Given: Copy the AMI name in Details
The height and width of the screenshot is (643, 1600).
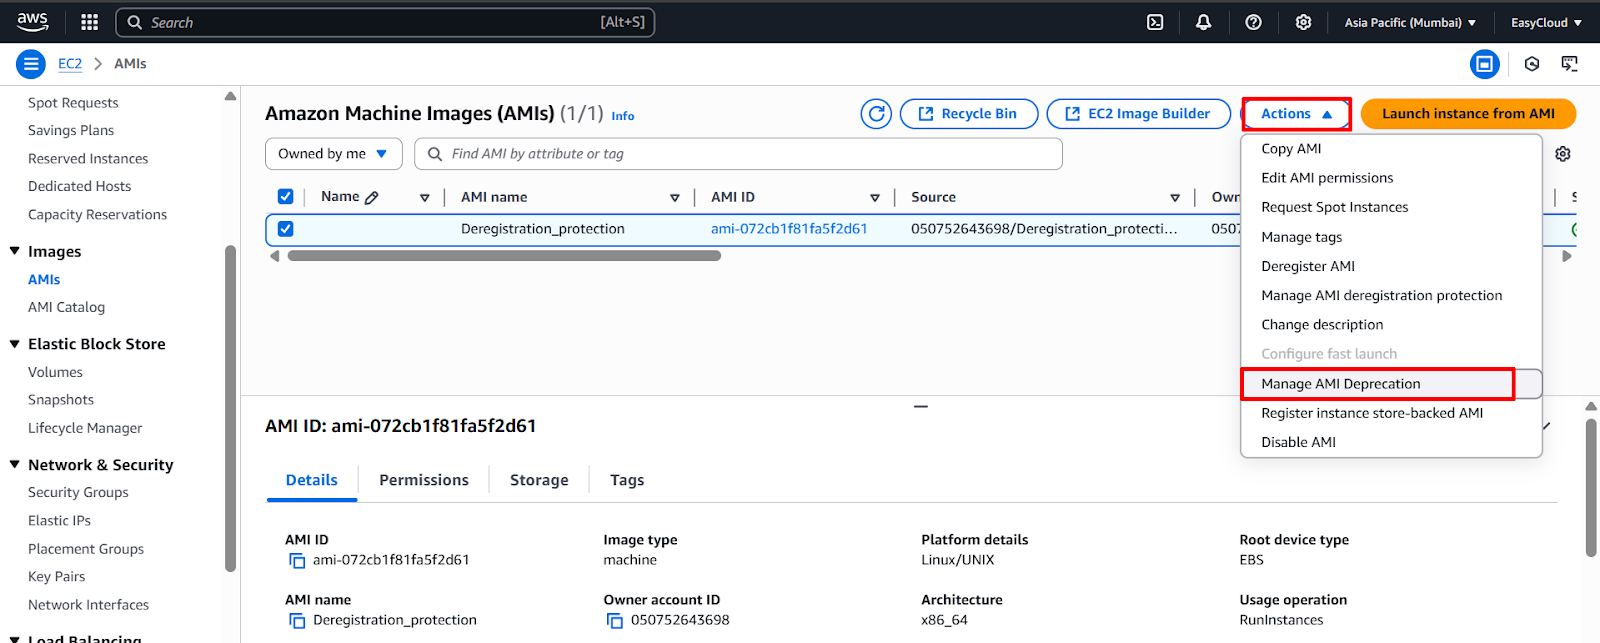Looking at the screenshot, I should [x=297, y=621].
